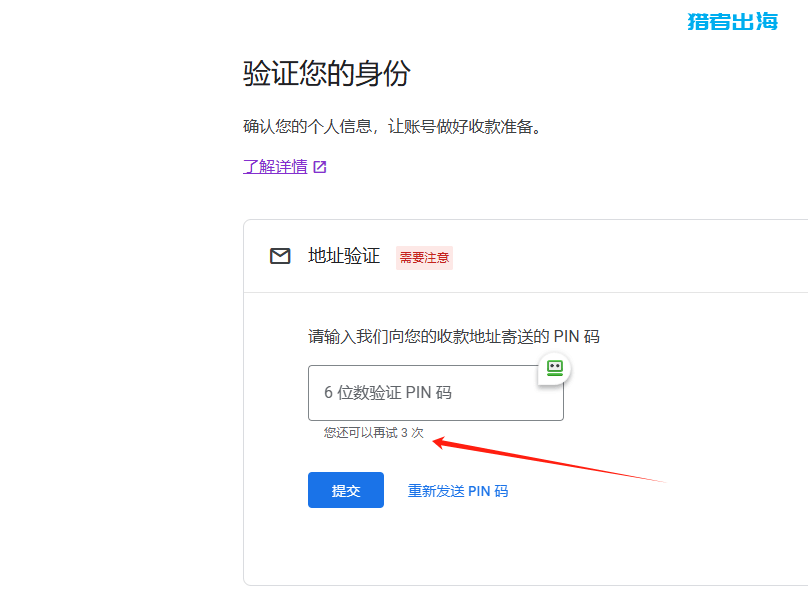This screenshot has height=589, width=808.
Task: Click the 请输入我们向您的收款地址寄送的 PIN 码 instruction
Action: pos(453,336)
